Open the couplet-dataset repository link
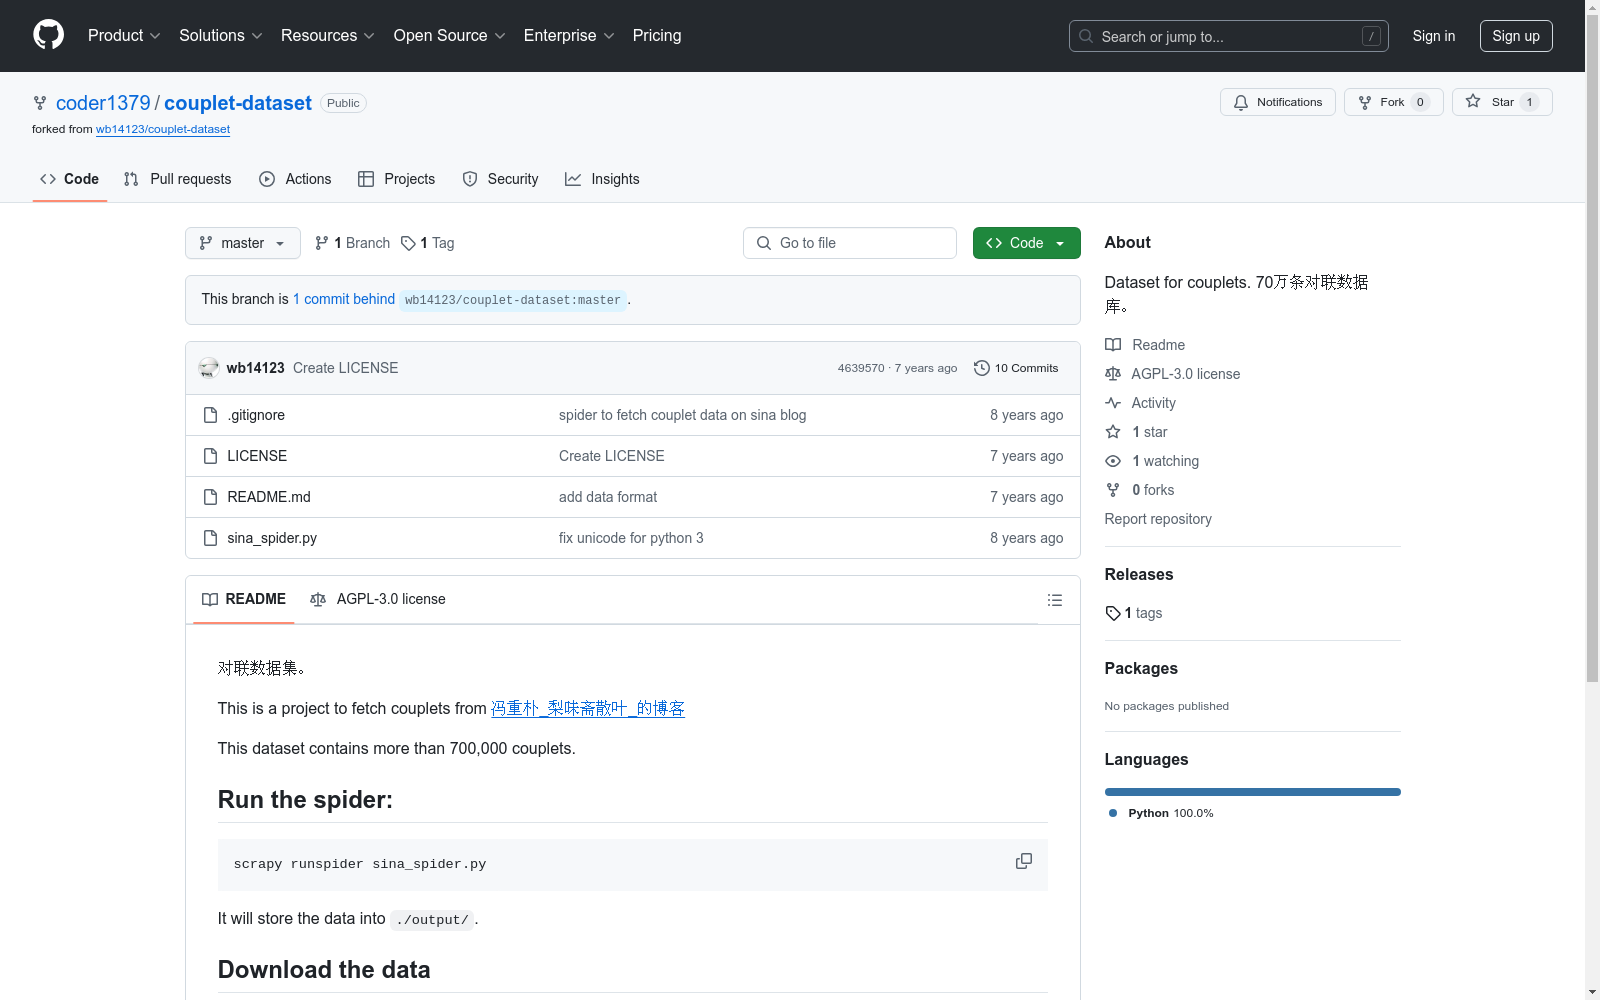1600x1000 pixels. pyautogui.click(x=238, y=103)
